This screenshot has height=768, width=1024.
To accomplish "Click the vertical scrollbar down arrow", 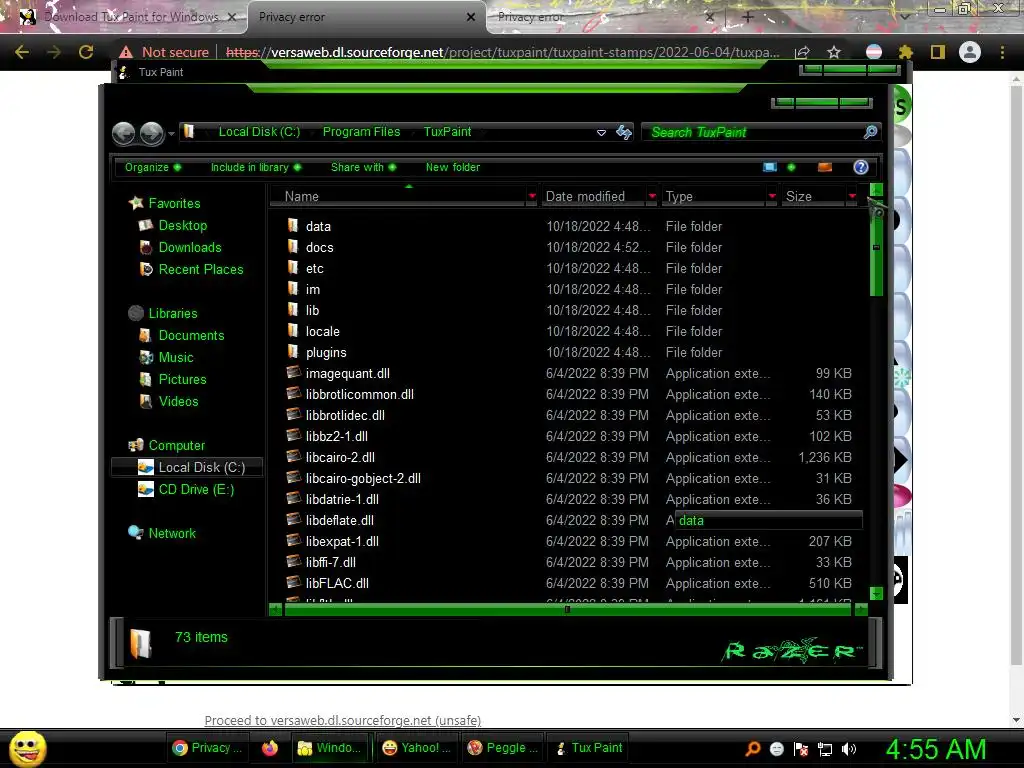I will [876, 593].
